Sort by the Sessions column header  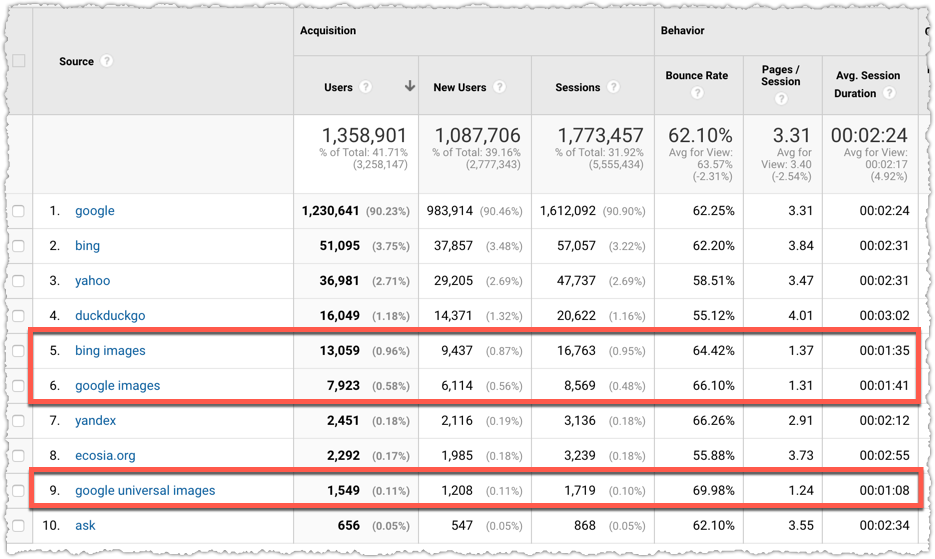coord(577,87)
